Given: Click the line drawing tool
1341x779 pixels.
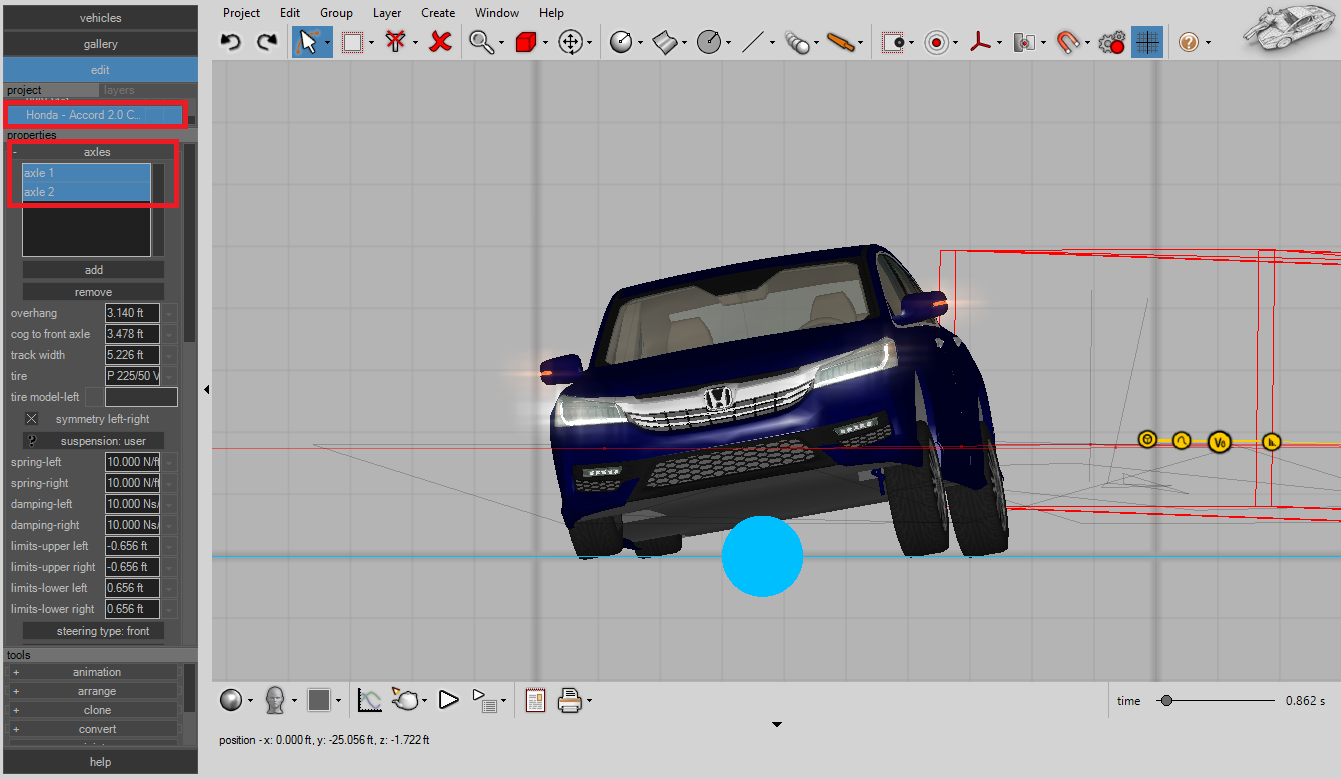Looking at the screenshot, I should pos(753,42).
